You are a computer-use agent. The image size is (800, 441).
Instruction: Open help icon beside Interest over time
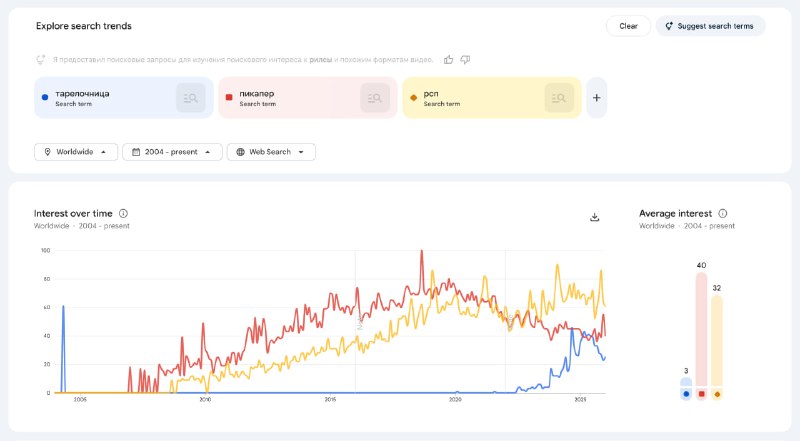[123, 213]
